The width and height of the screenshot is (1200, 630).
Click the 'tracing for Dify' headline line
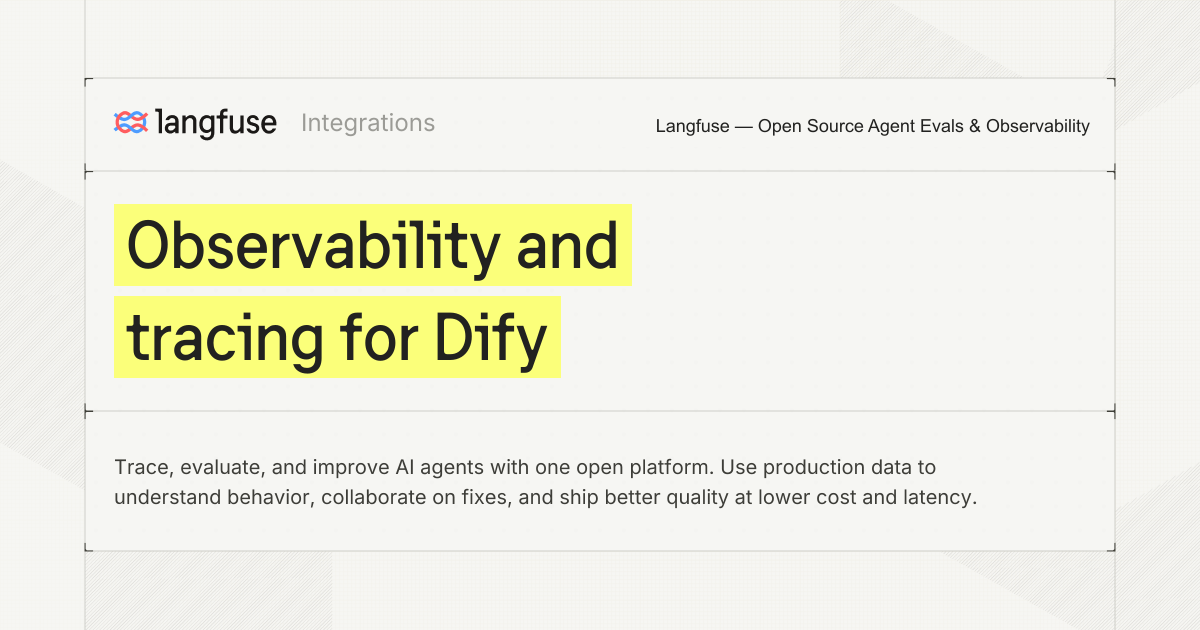coord(337,337)
